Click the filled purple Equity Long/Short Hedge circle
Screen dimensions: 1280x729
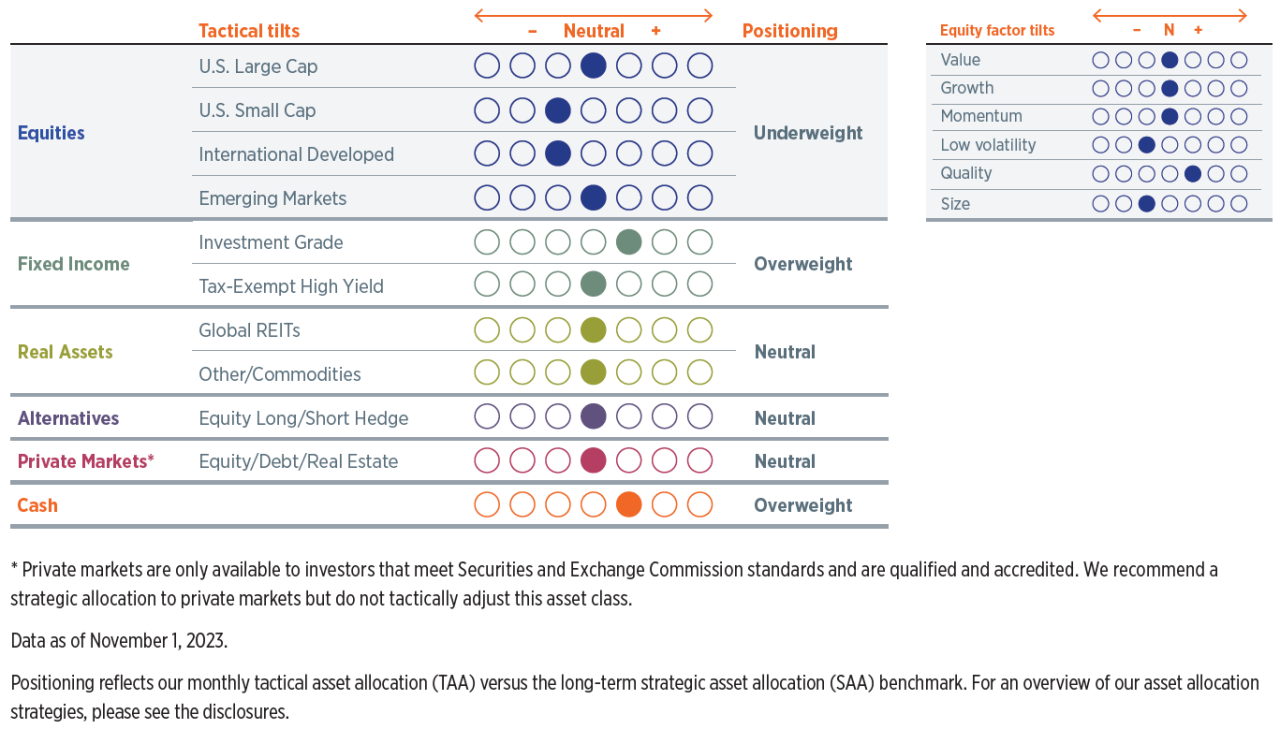(x=593, y=417)
